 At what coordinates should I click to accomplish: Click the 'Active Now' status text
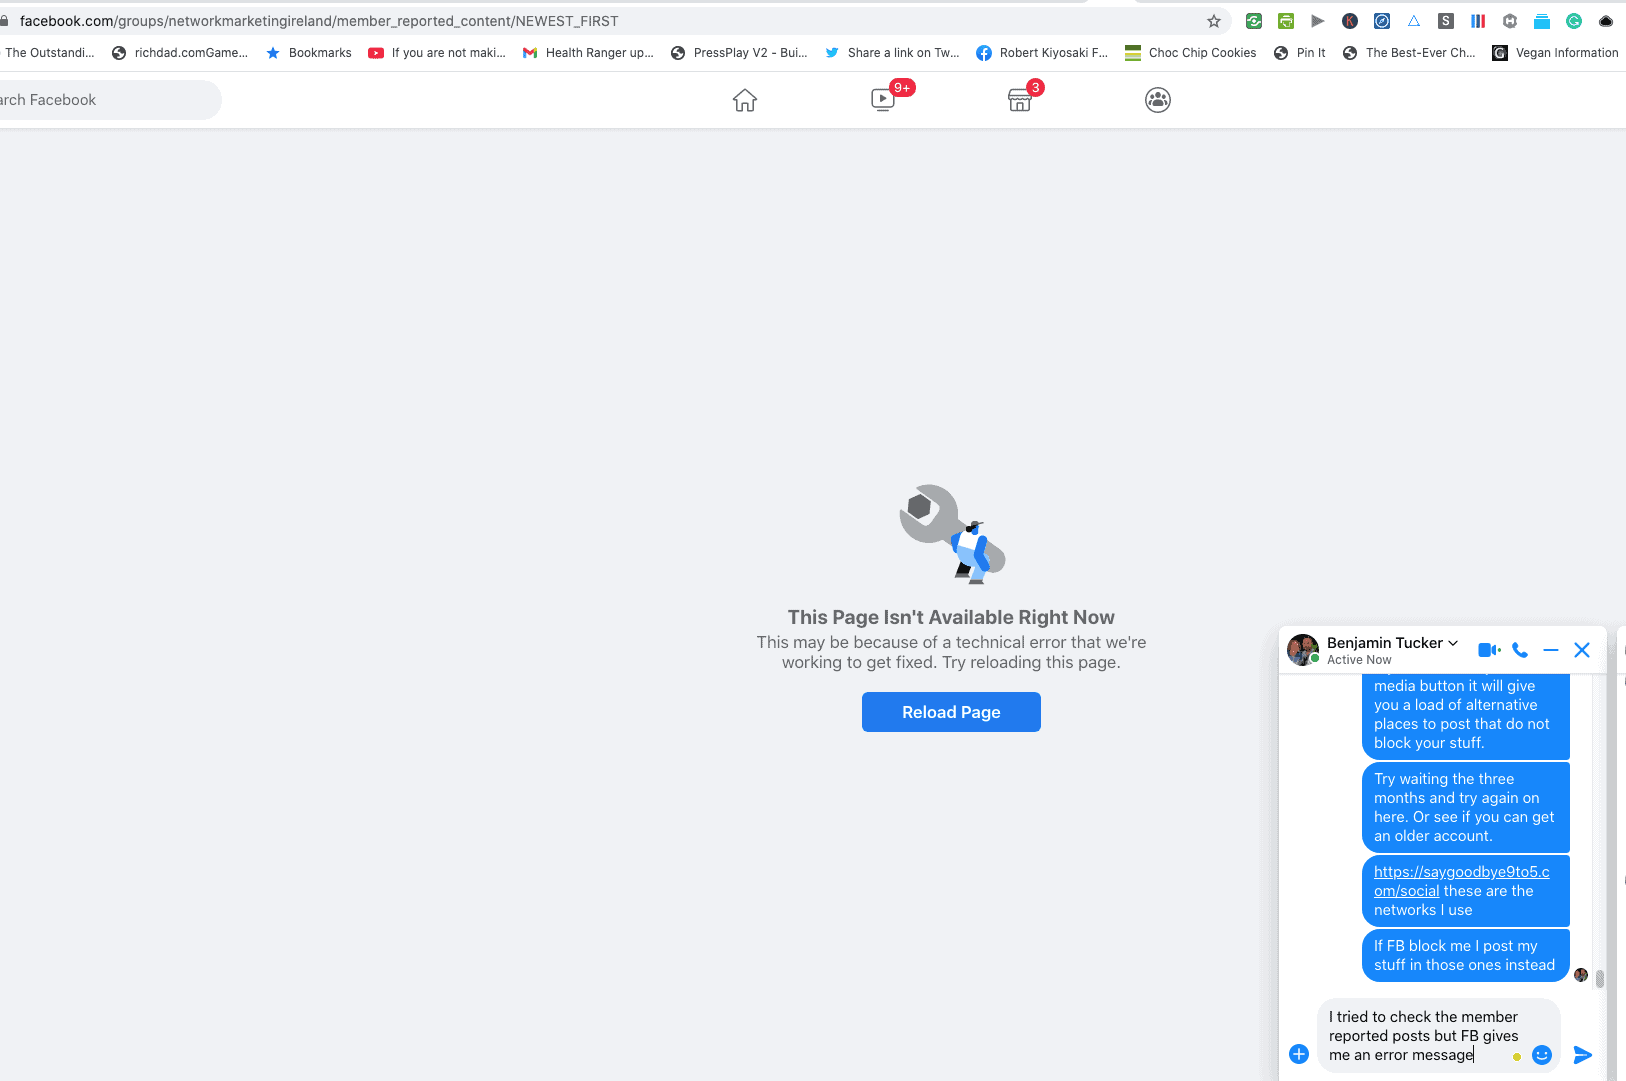pos(1359,660)
